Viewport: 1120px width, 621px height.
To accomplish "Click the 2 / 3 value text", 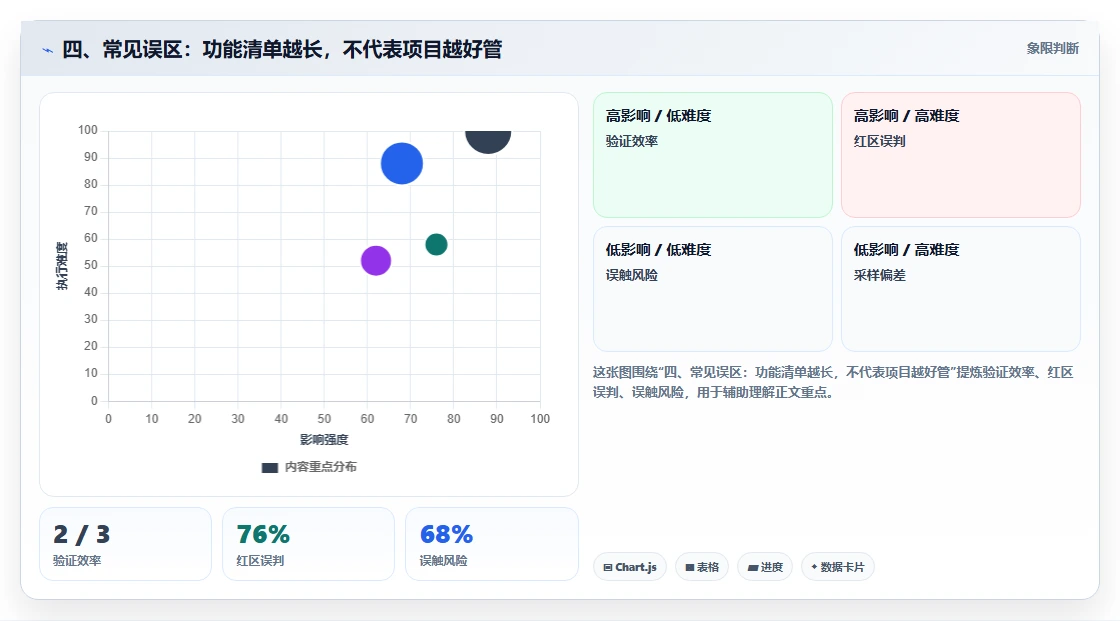I will (81, 534).
